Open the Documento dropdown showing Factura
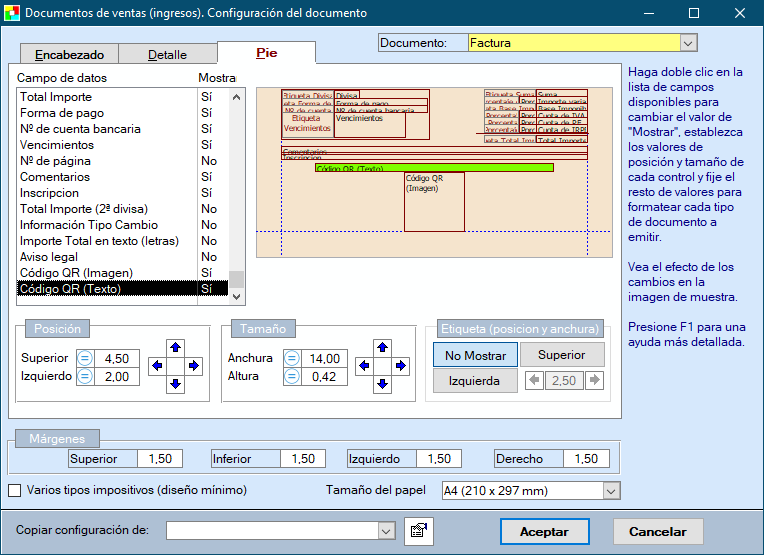The width and height of the screenshot is (764, 555). (x=688, y=43)
